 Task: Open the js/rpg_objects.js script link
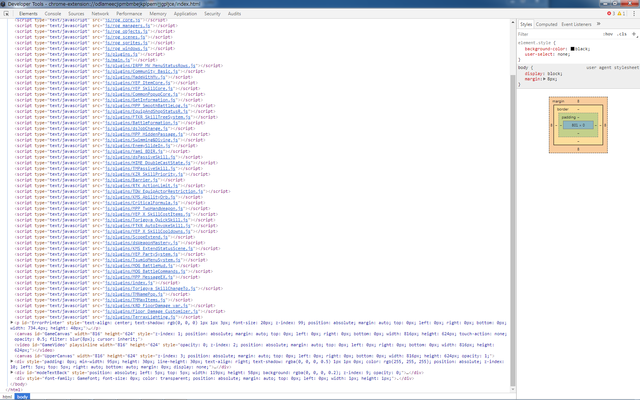tap(126, 31)
